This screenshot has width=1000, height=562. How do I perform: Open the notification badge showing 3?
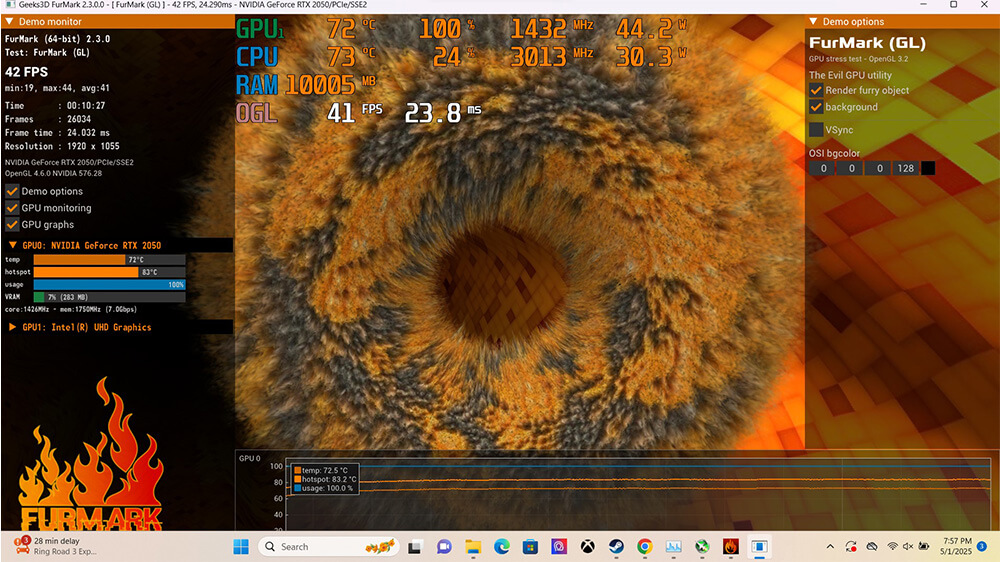pos(982,546)
